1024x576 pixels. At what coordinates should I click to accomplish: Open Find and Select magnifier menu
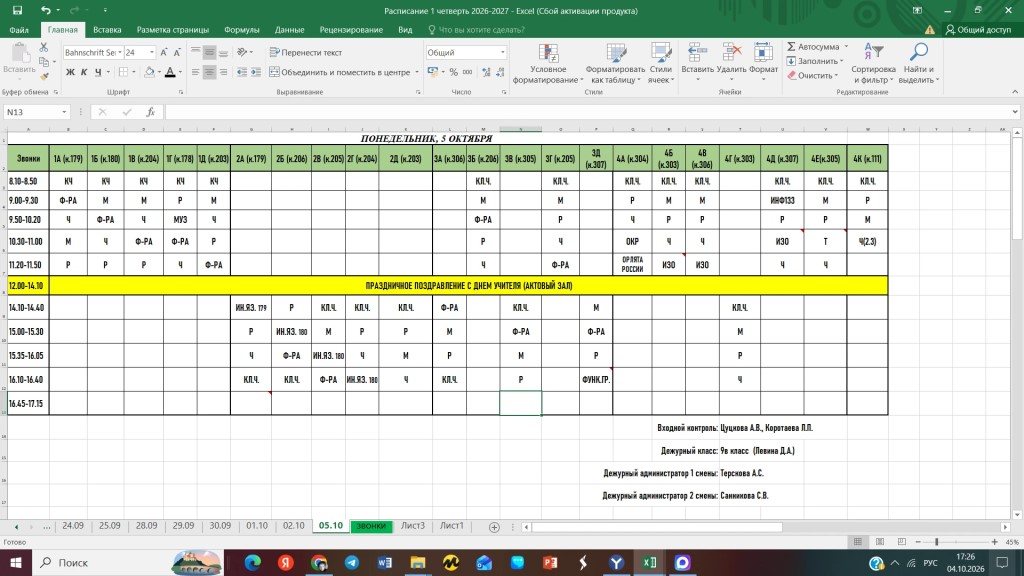pyautogui.click(x=919, y=63)
